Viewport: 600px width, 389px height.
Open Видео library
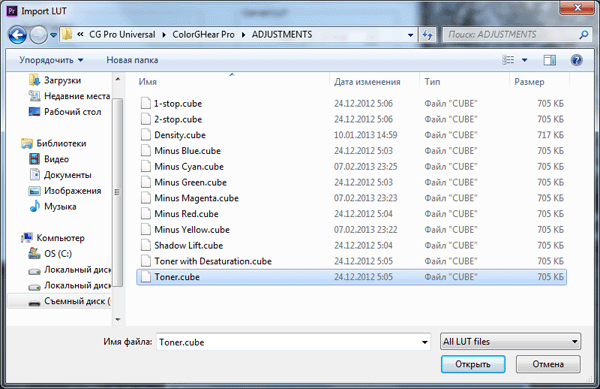point(49,159)
